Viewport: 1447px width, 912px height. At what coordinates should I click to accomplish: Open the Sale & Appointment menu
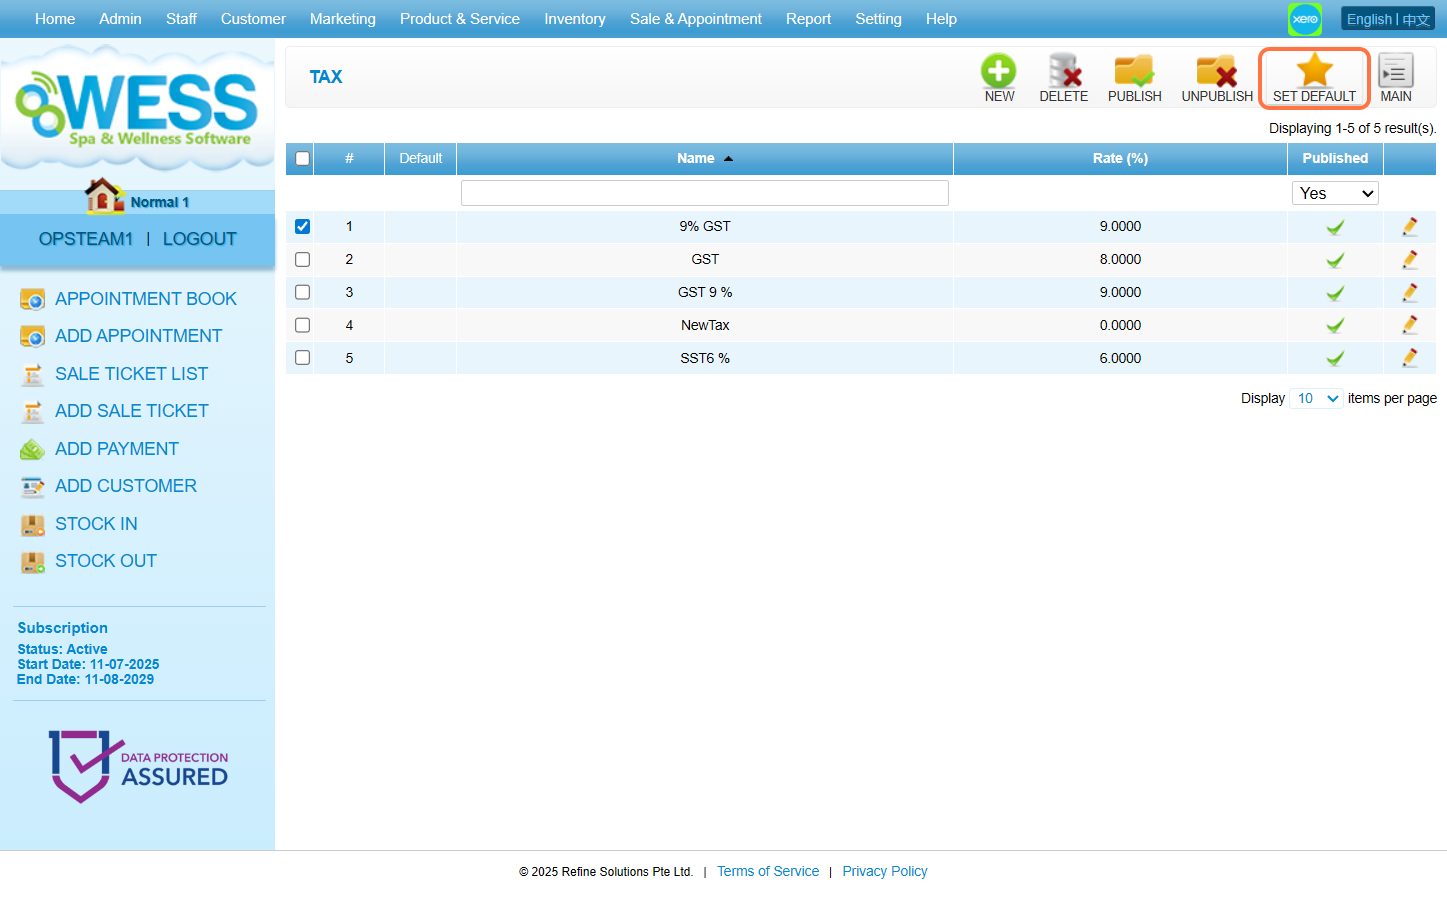click(x=695, y=19)
